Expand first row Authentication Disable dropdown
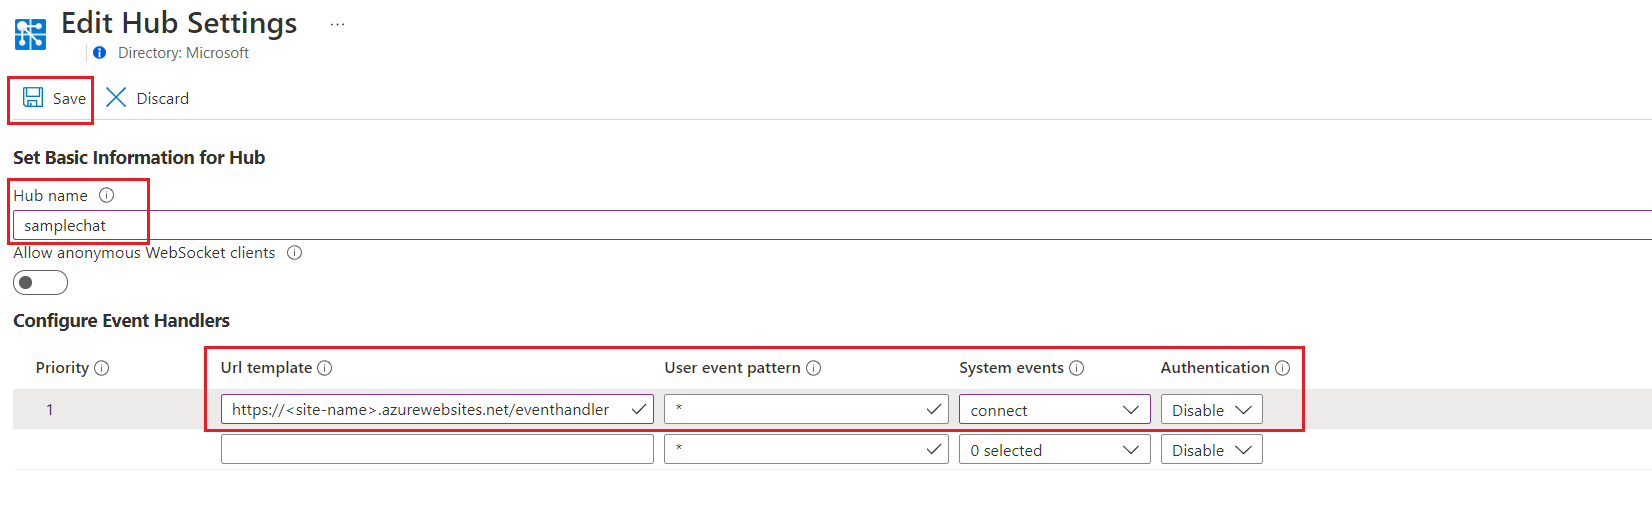The height and width of the screenshot is (525, 1652). point(1211,410)
